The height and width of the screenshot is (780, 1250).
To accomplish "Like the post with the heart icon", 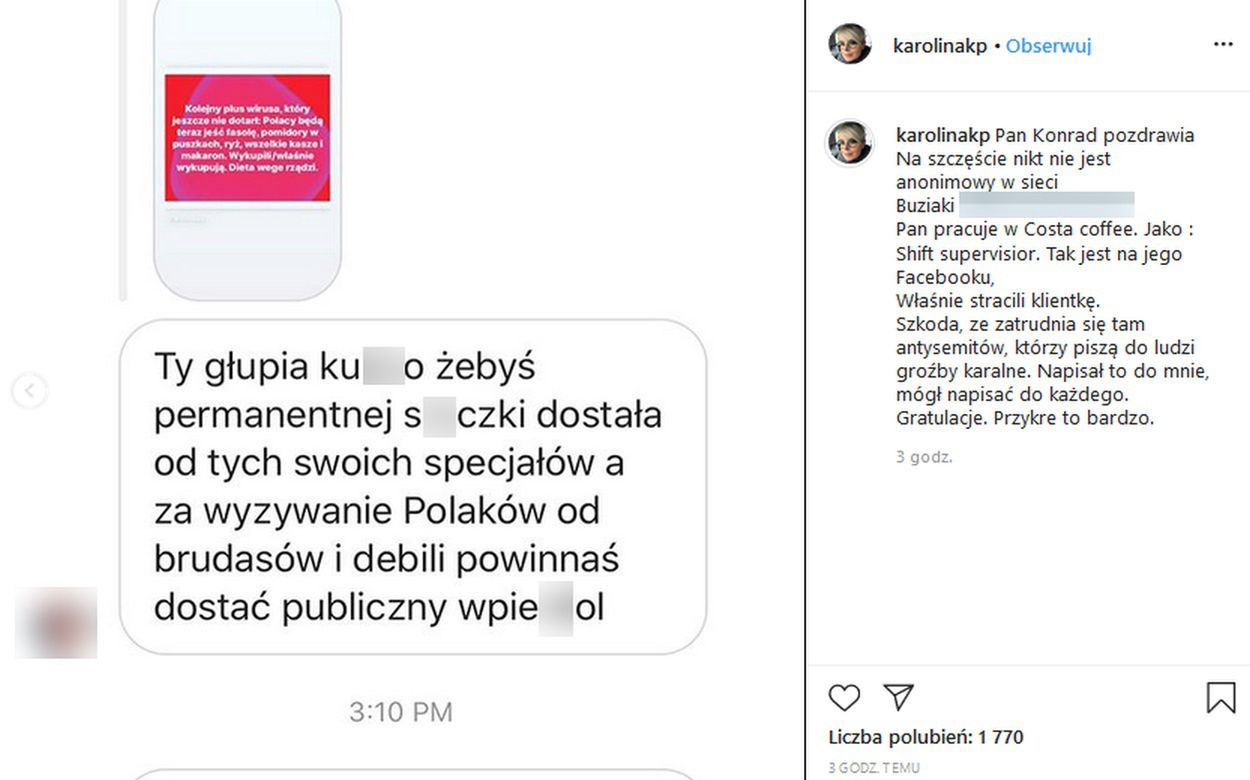I will pos(845,697).
